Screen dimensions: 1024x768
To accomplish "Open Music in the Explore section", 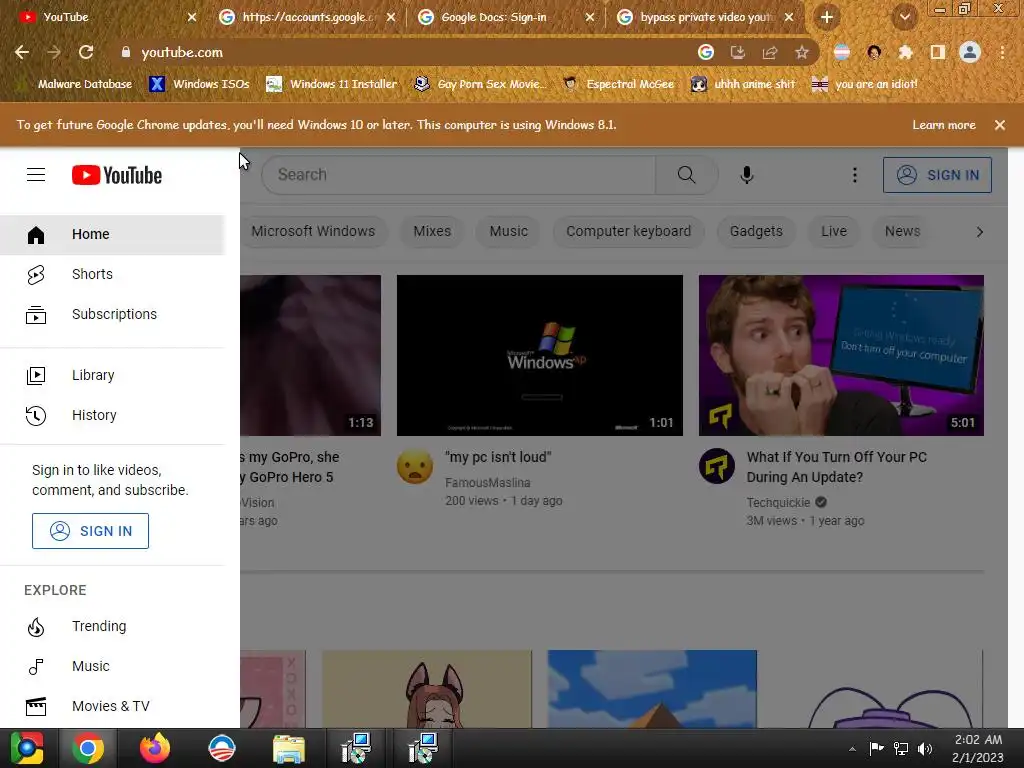I will [x=112, y=666].
